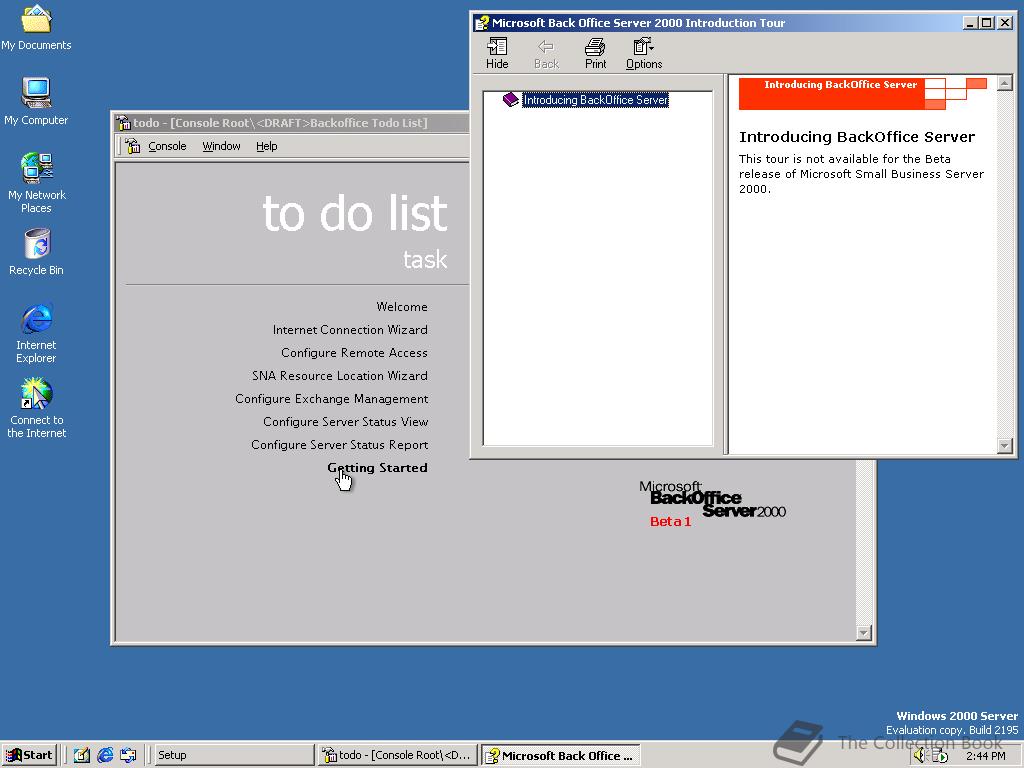Image resolution: width=1024 pixels, height=768 pixels.
Task: Minimize the Introduction Tour window
Action: (x=970, y=23)
